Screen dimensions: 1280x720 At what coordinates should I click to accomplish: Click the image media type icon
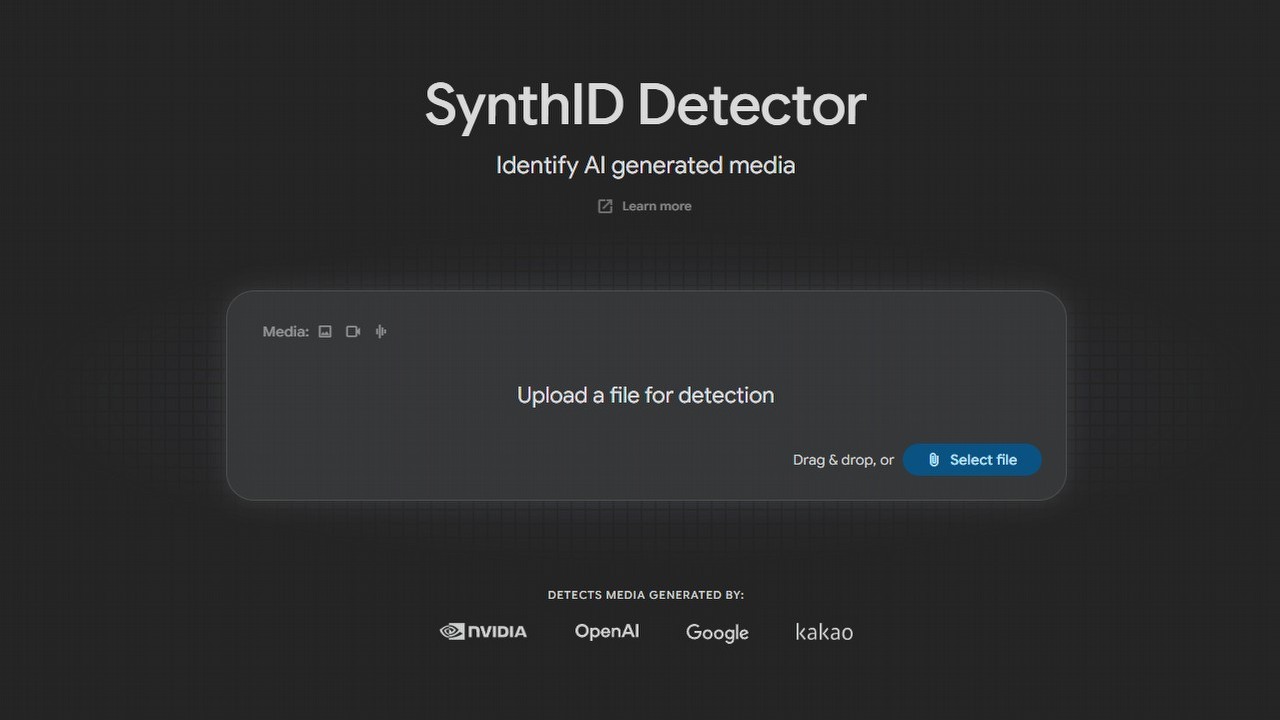(325, 331)
